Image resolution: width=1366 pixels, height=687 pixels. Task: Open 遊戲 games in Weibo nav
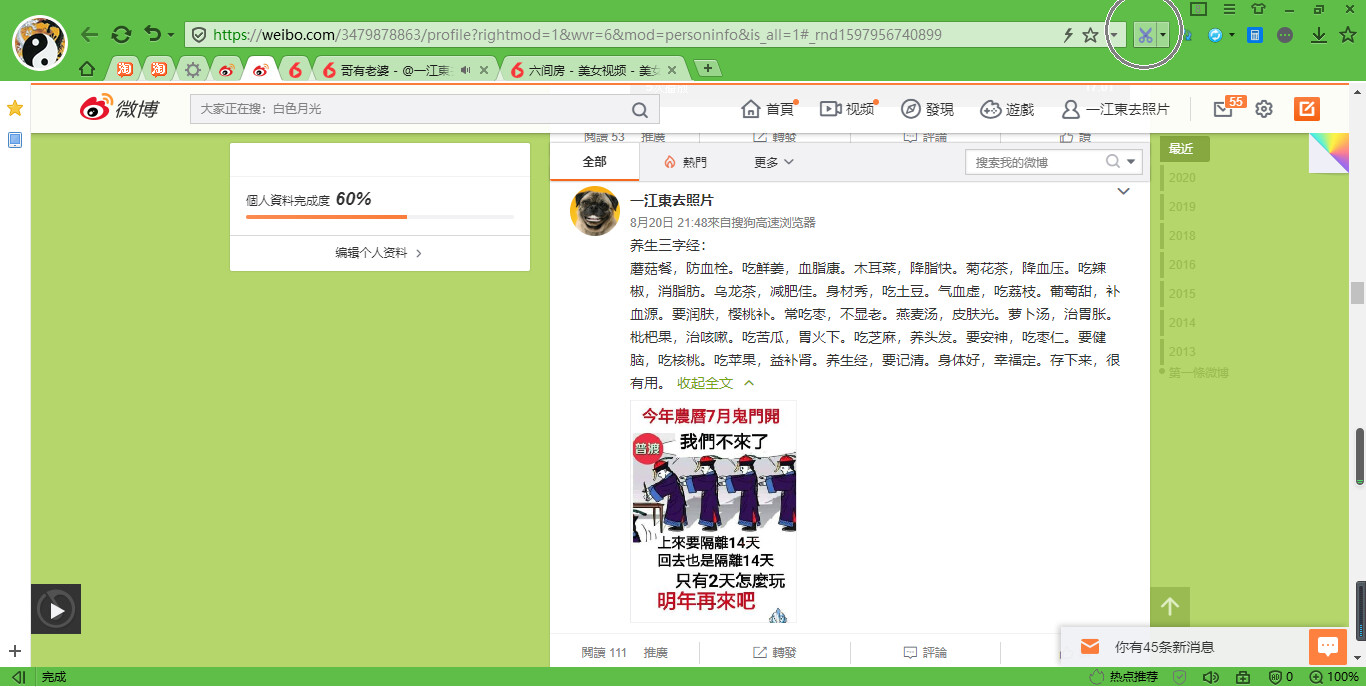coord(1008,109)
